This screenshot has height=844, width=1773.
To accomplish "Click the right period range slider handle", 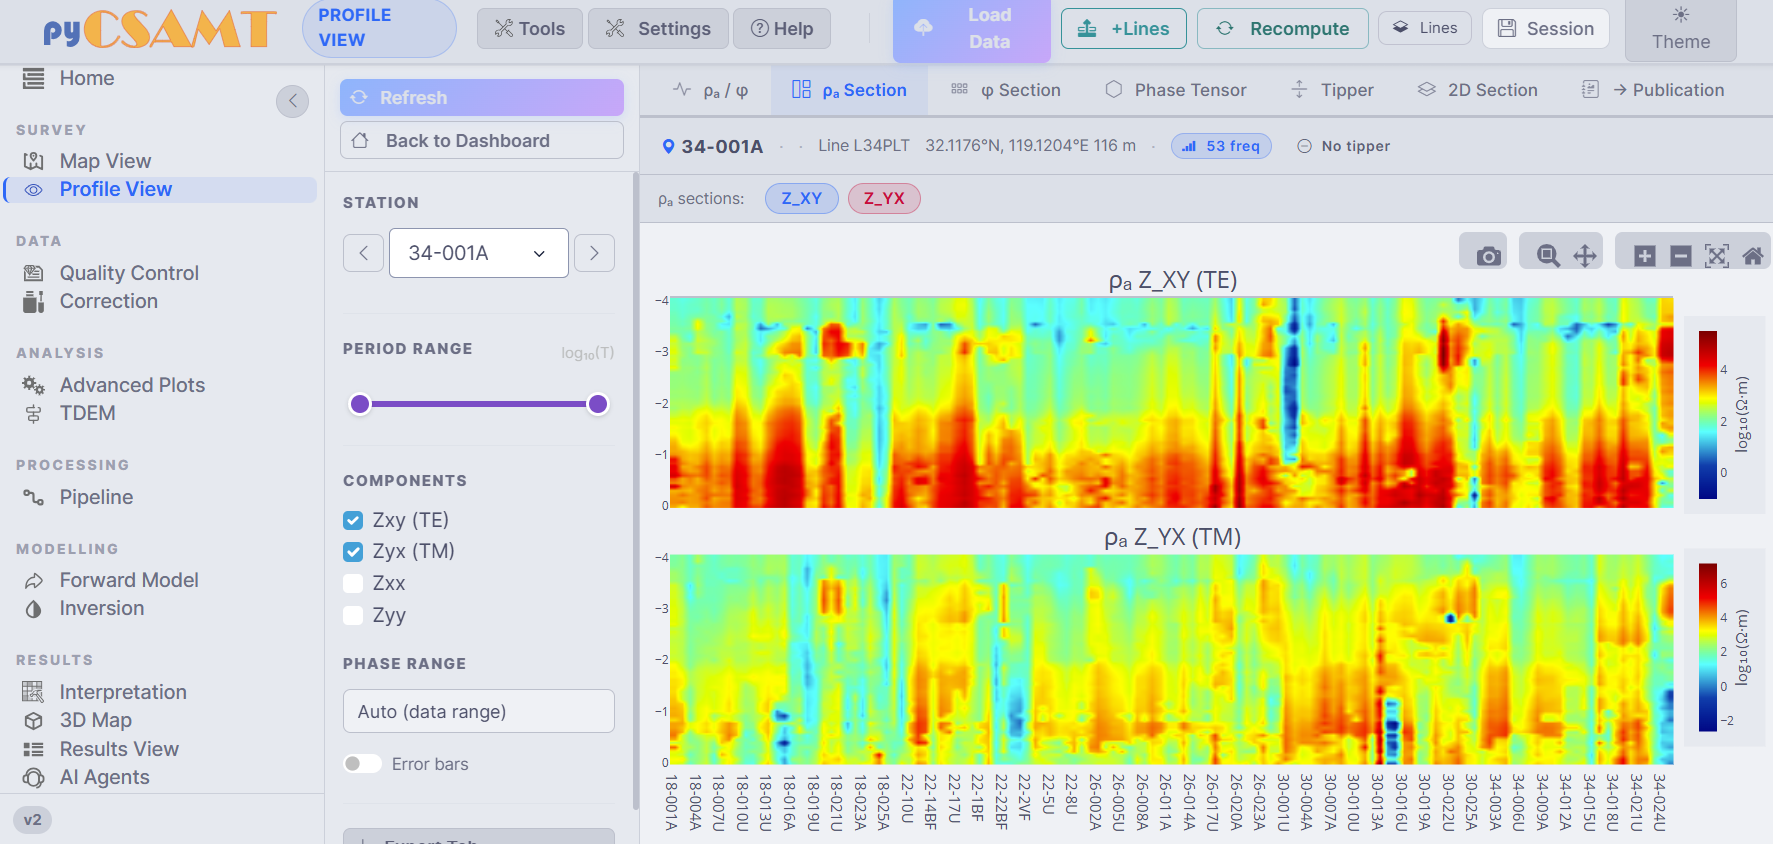I will click(598, 404).
